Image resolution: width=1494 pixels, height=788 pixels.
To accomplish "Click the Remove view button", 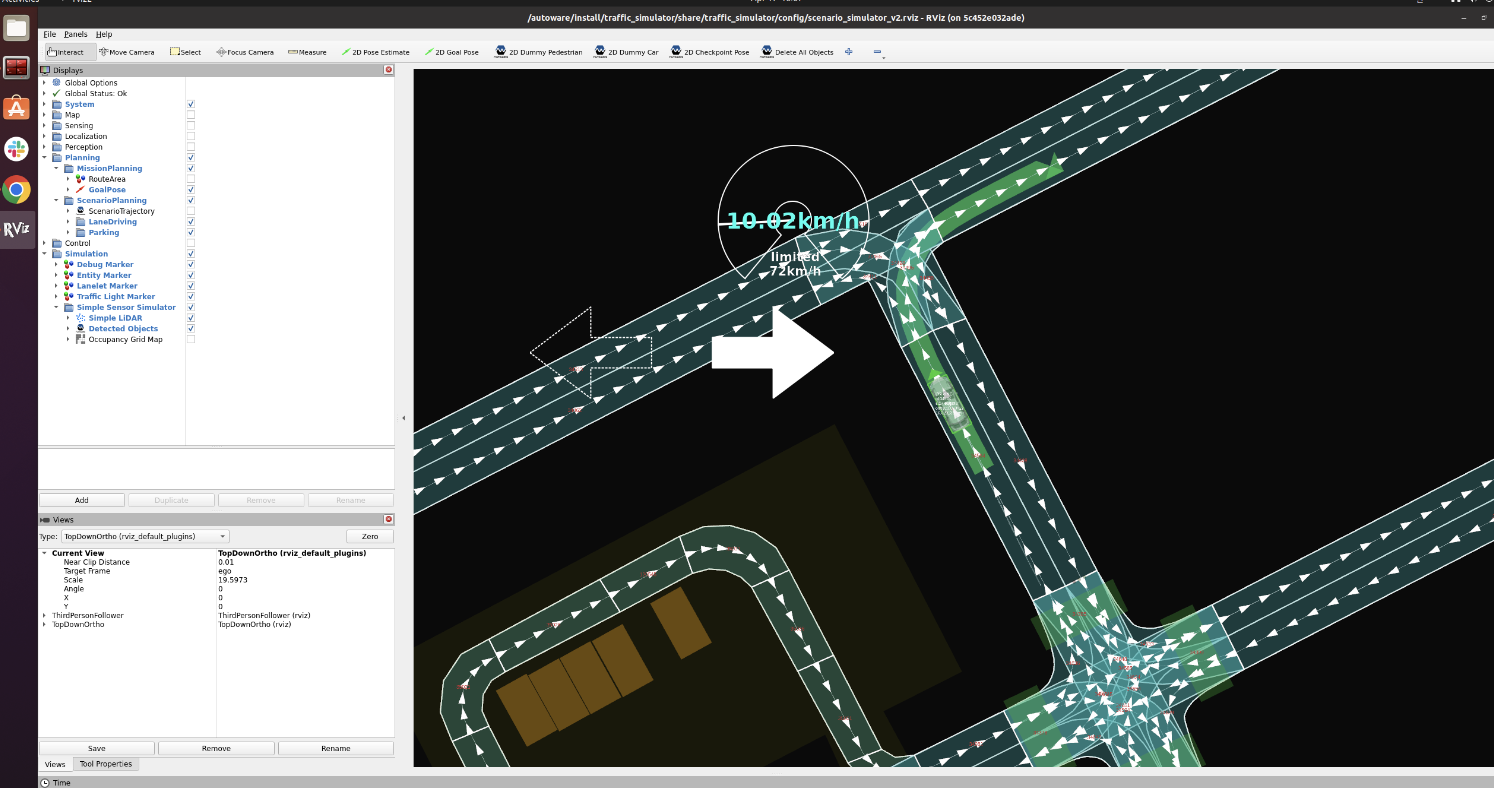I will pyautogui.click(x=216, y=748).
